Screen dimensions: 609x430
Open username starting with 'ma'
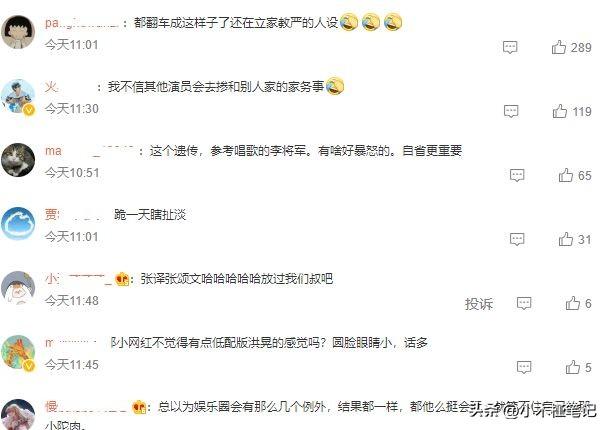click(89, 151)
